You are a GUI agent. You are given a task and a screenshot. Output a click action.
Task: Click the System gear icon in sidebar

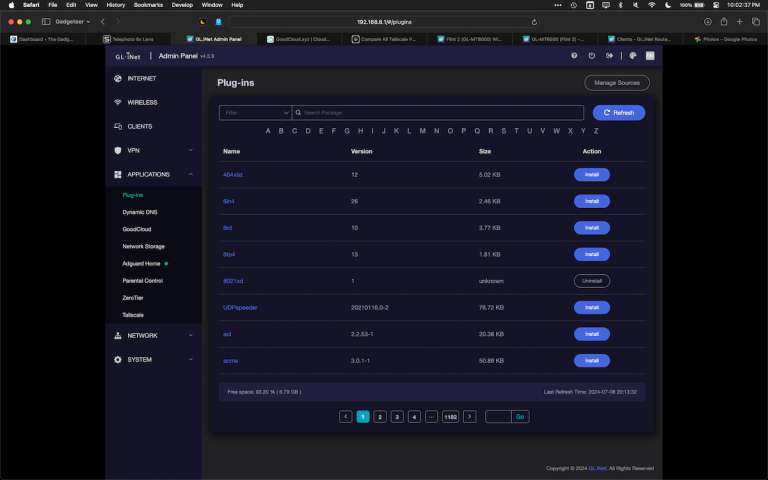(x=118, y=359)
